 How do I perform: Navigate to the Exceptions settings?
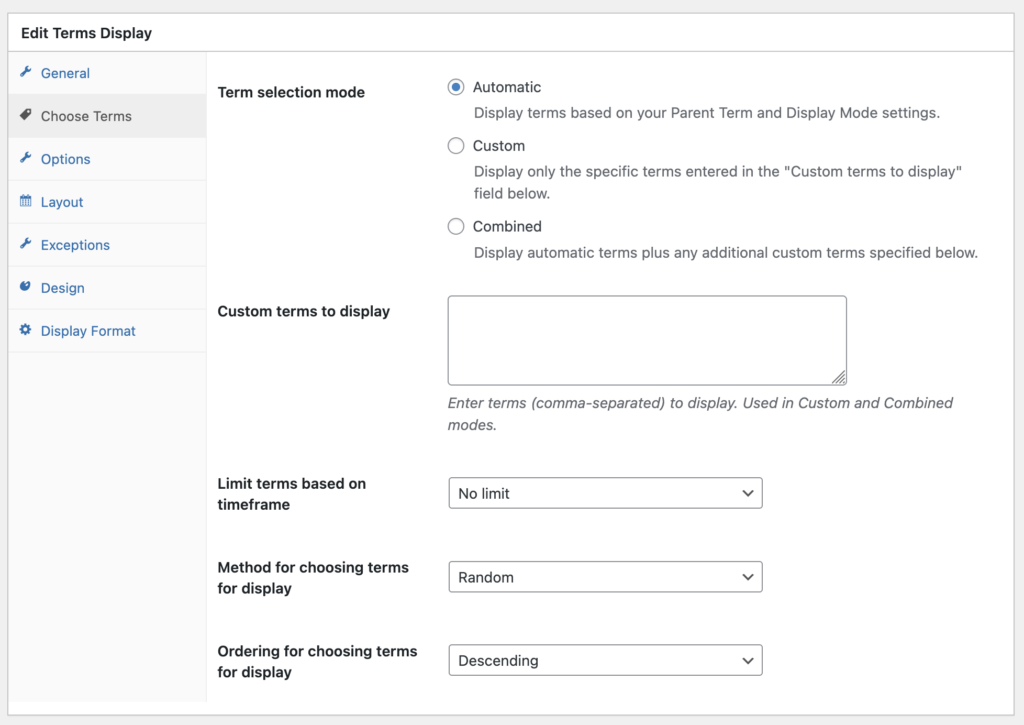click(x=73, y=245)
